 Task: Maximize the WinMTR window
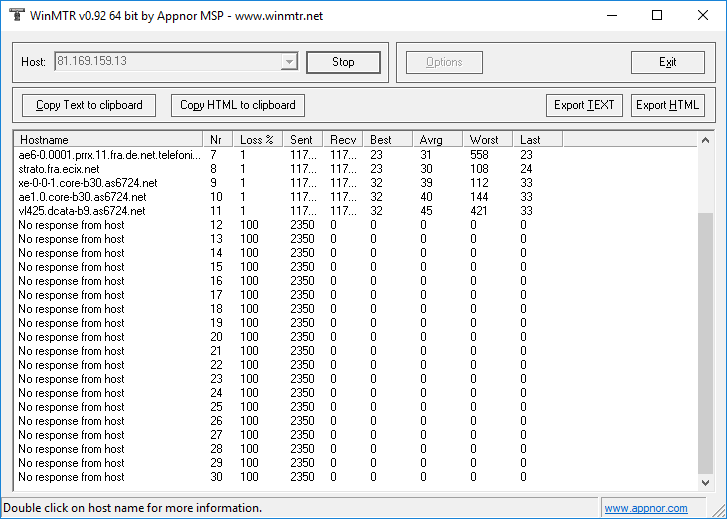click(x=657, y=15)
